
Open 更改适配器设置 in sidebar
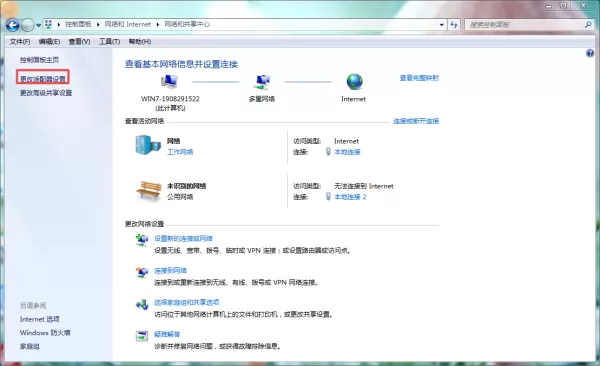[43, 79]
